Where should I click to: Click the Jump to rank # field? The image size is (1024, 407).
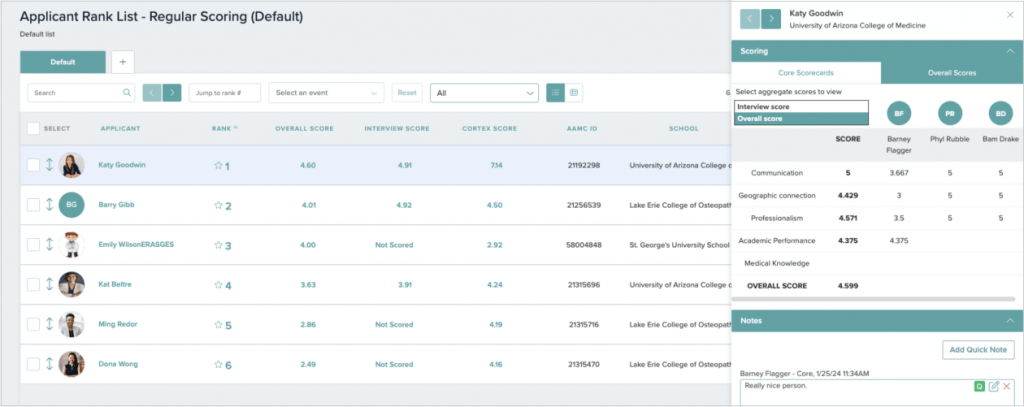tap(225, 93)
